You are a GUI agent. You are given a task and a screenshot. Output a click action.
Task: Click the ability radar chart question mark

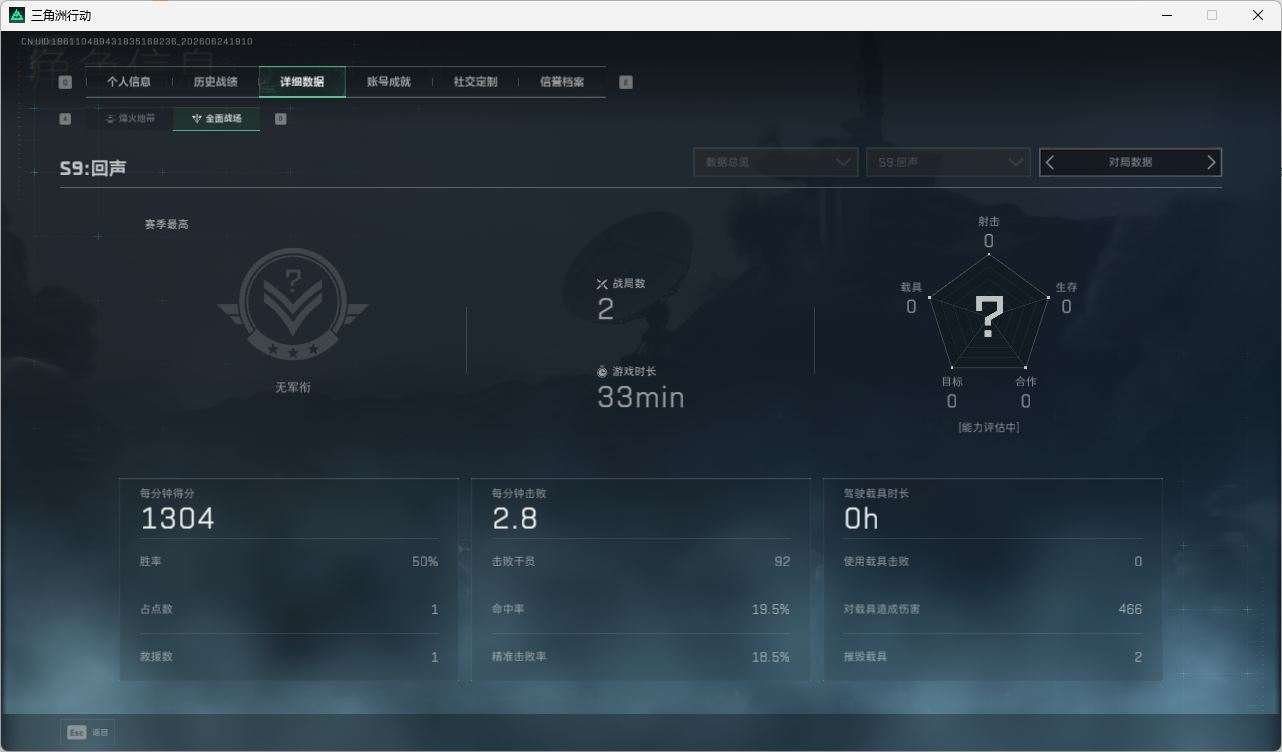tap(989, 317)
